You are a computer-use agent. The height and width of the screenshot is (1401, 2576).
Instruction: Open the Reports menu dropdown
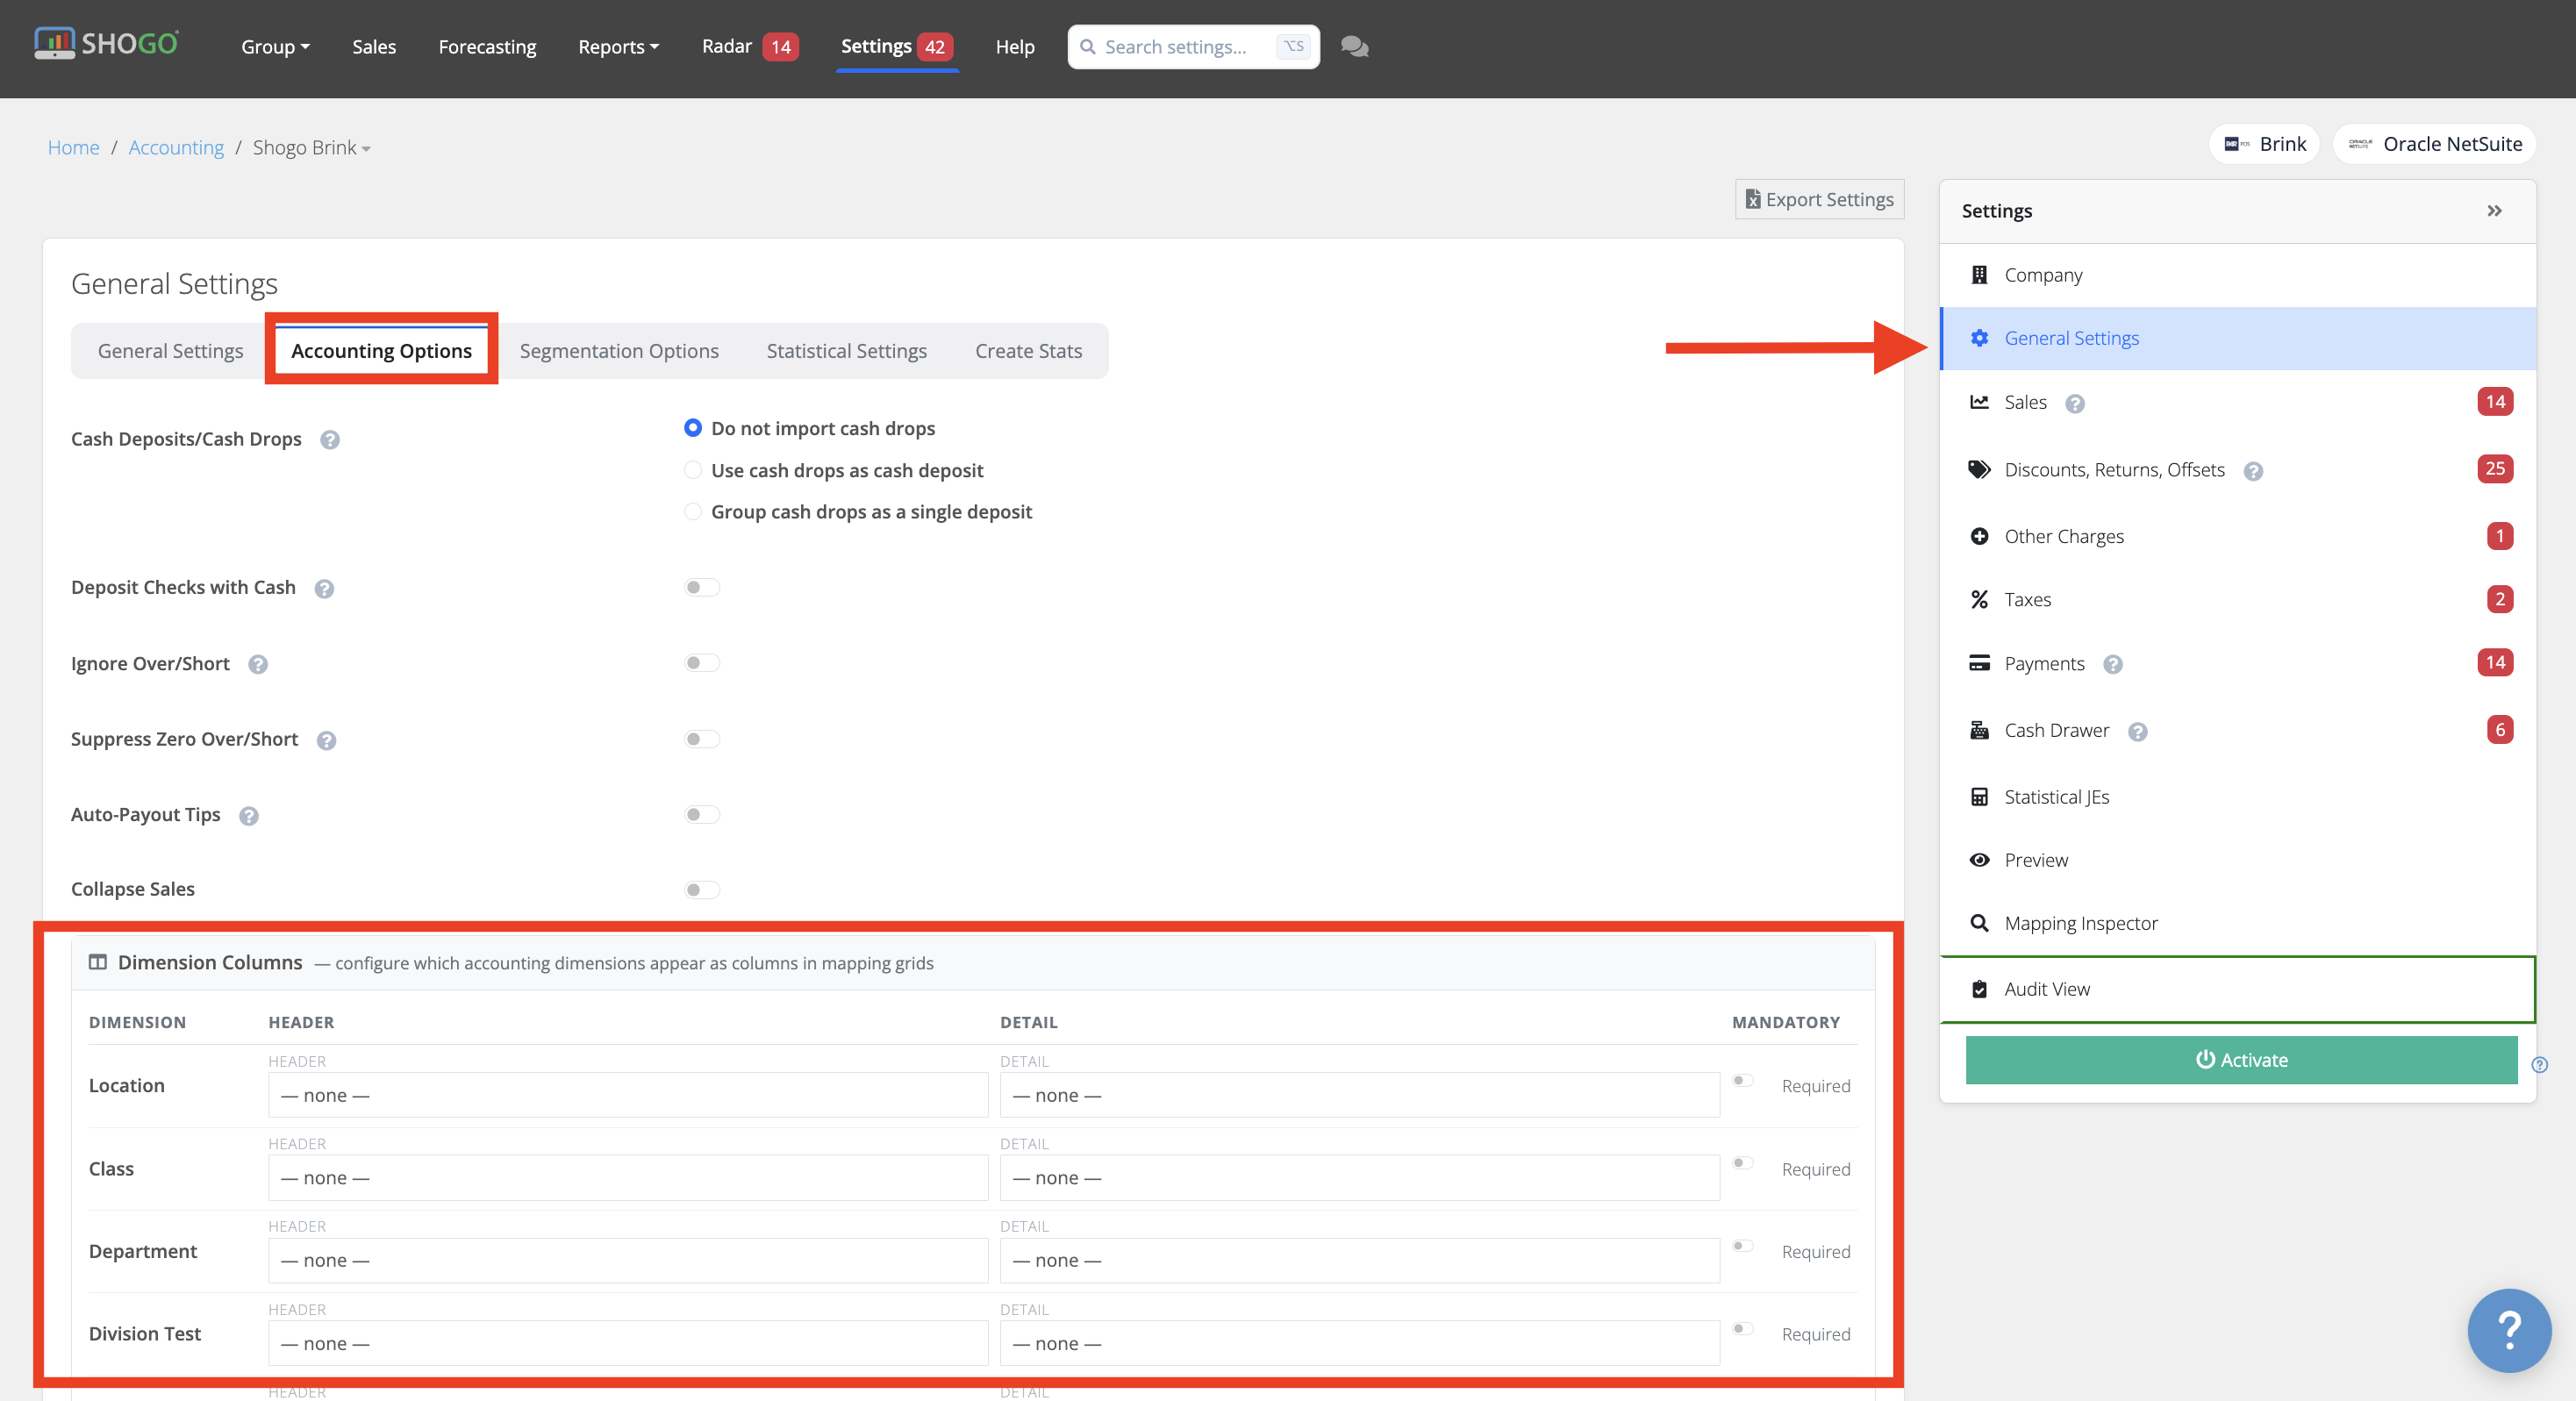coord(618,47)
